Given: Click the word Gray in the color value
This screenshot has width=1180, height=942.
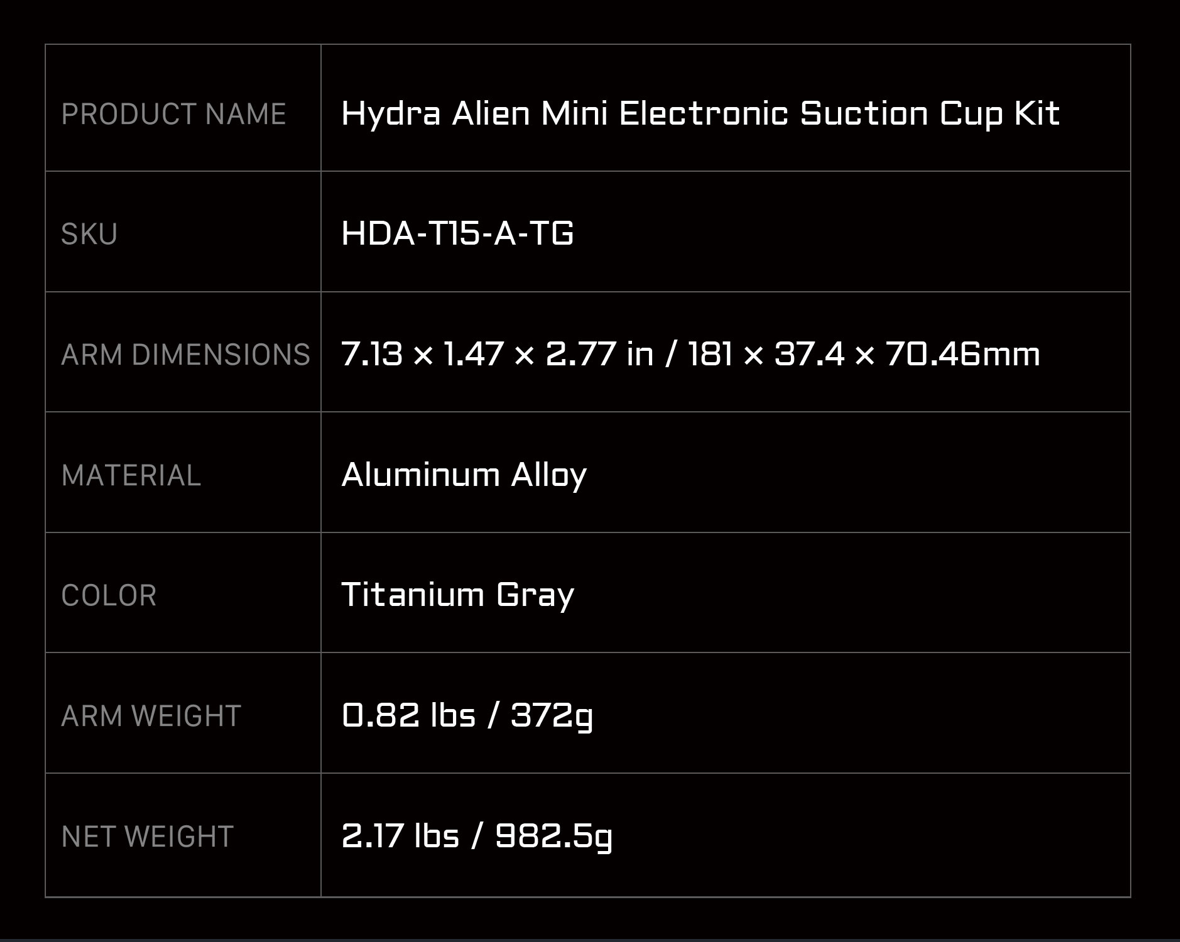Looking at the screenshot, I should click(535, 595).
